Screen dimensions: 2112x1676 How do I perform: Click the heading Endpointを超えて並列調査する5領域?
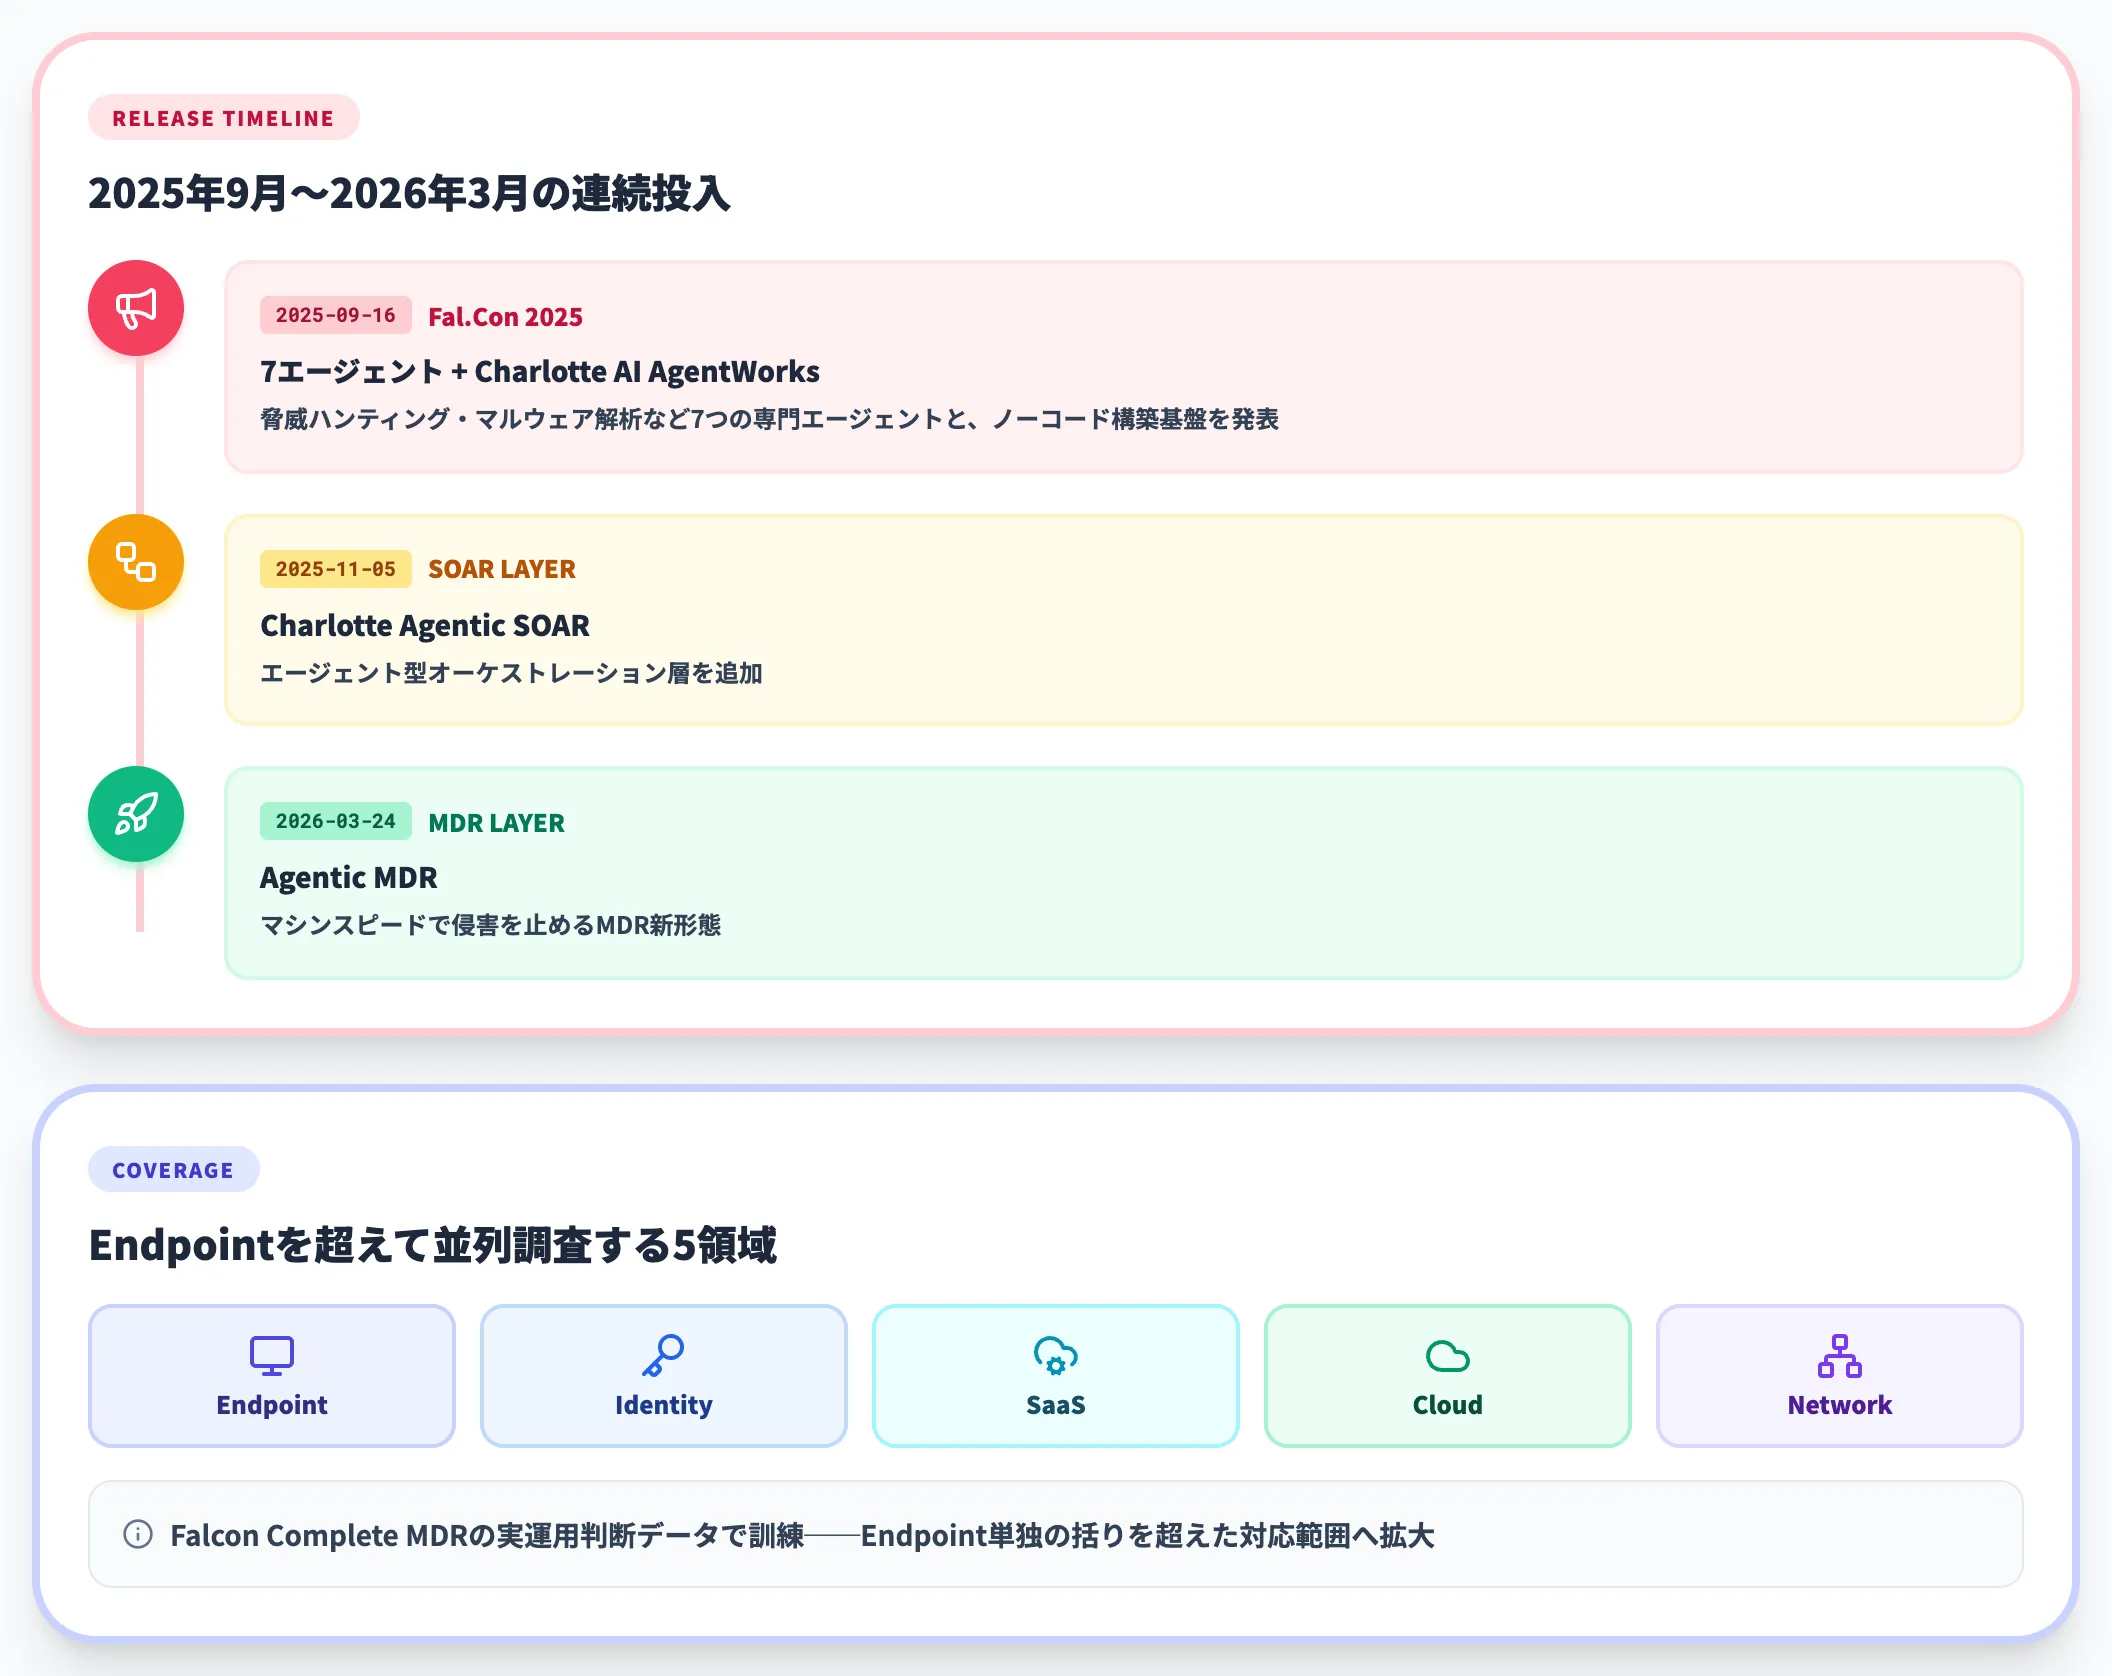click(x=433, y=1245)
